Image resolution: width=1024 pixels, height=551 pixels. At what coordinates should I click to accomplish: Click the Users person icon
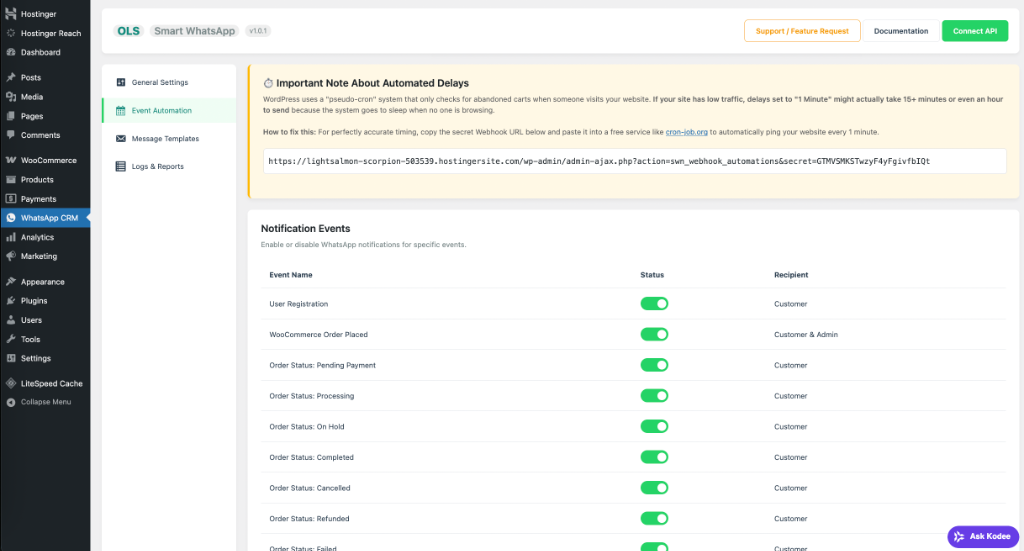pos(10,320)
